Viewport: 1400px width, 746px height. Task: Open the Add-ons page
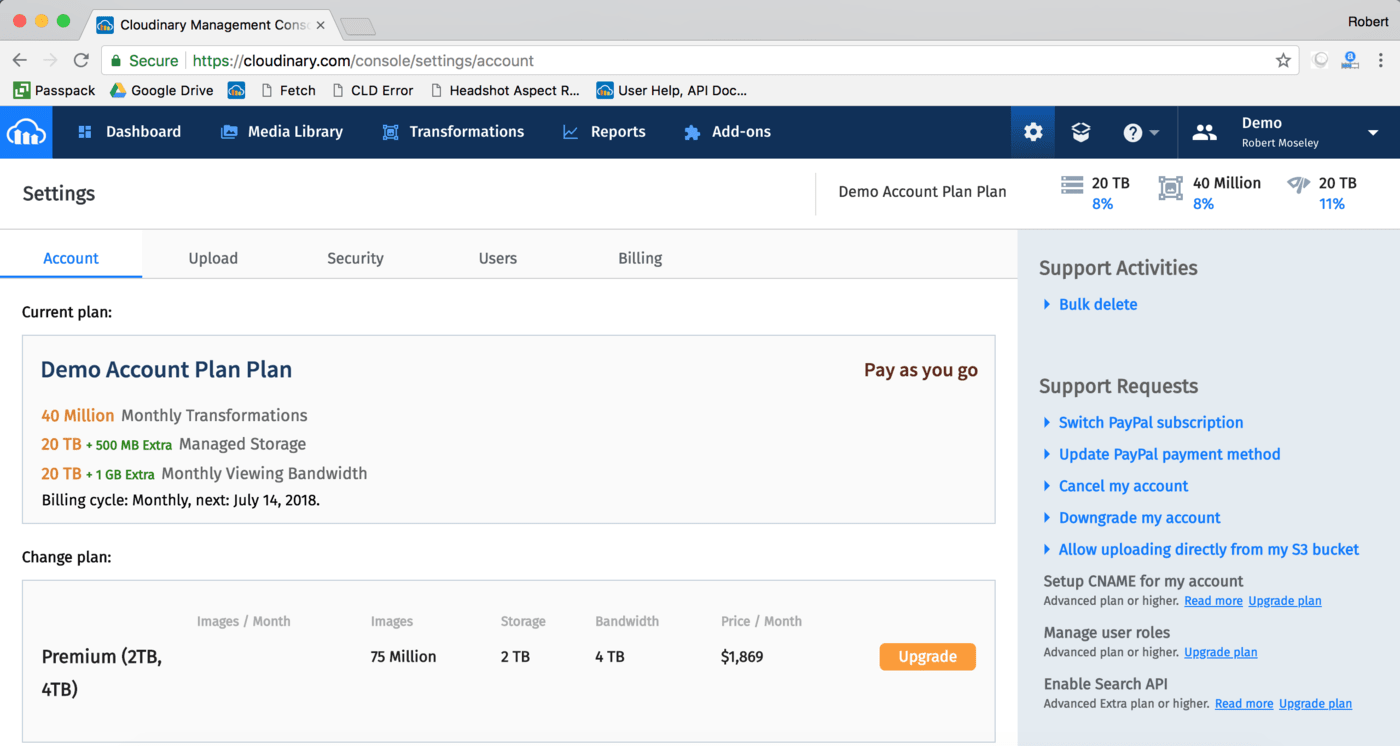point(727,132)
